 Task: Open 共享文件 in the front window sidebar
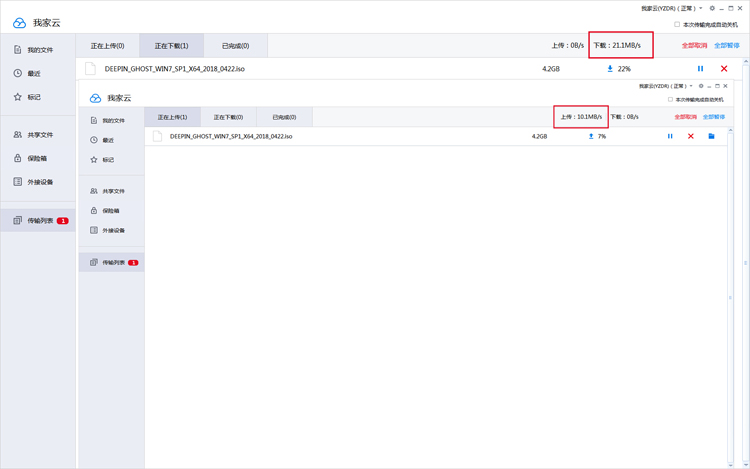pyautogui.click(x=108, y=191)
